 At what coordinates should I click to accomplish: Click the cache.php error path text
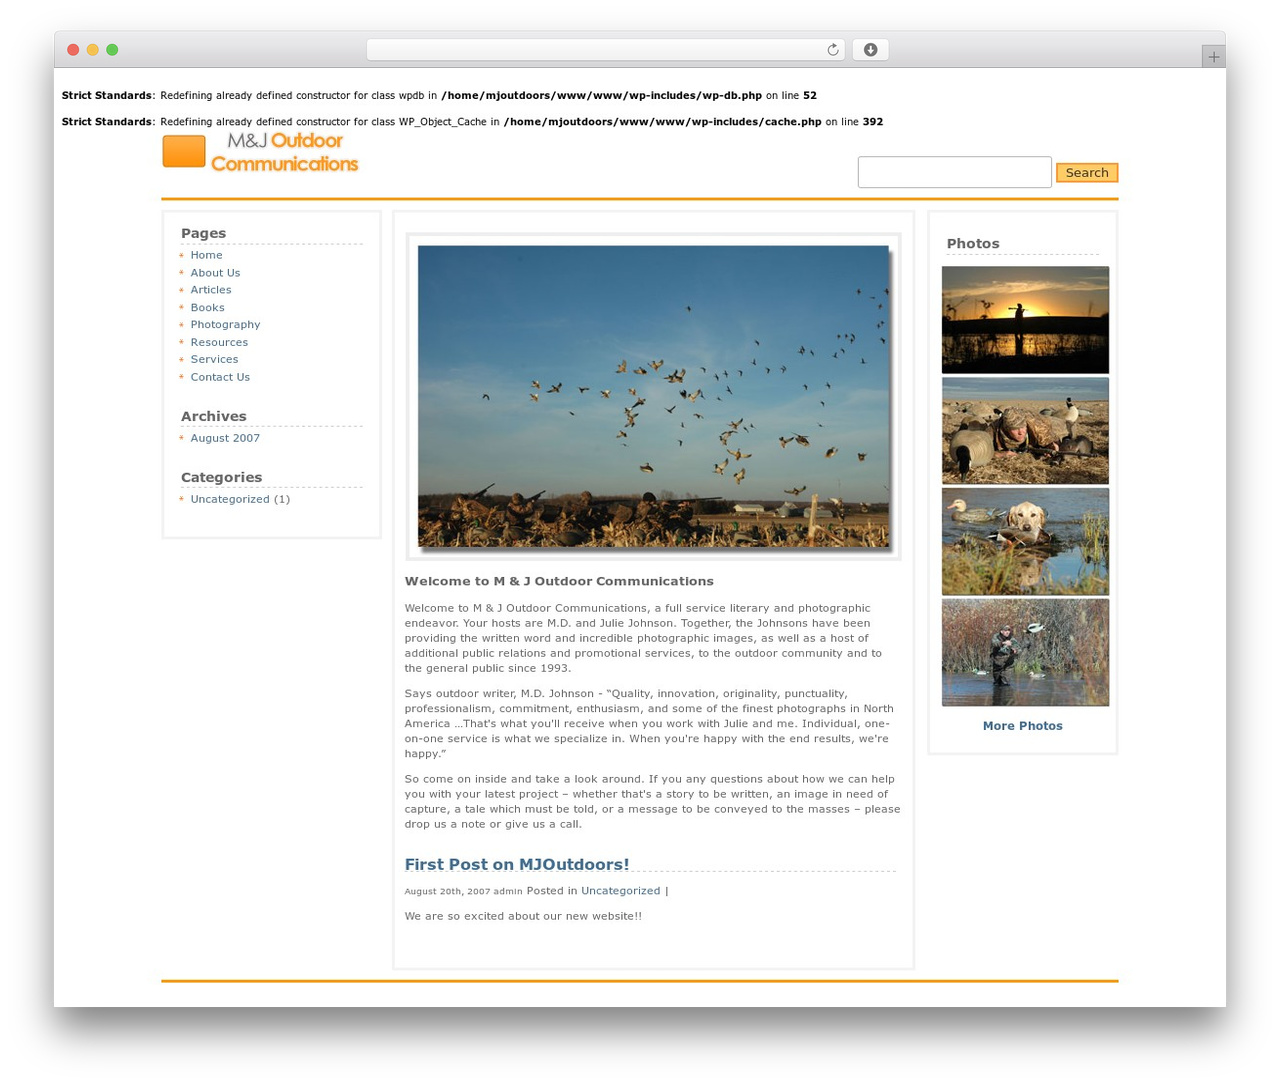(662, 122)
